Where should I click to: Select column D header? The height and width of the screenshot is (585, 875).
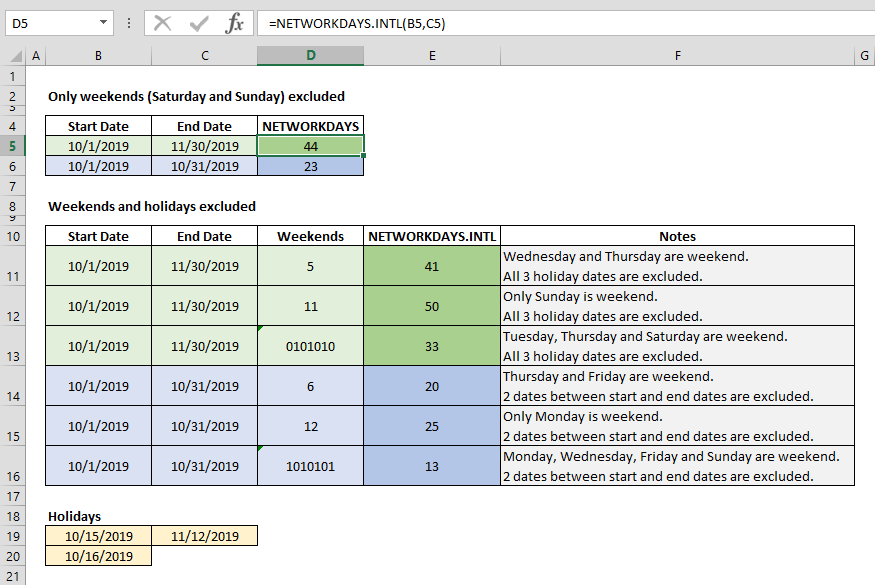coord(310,56)
